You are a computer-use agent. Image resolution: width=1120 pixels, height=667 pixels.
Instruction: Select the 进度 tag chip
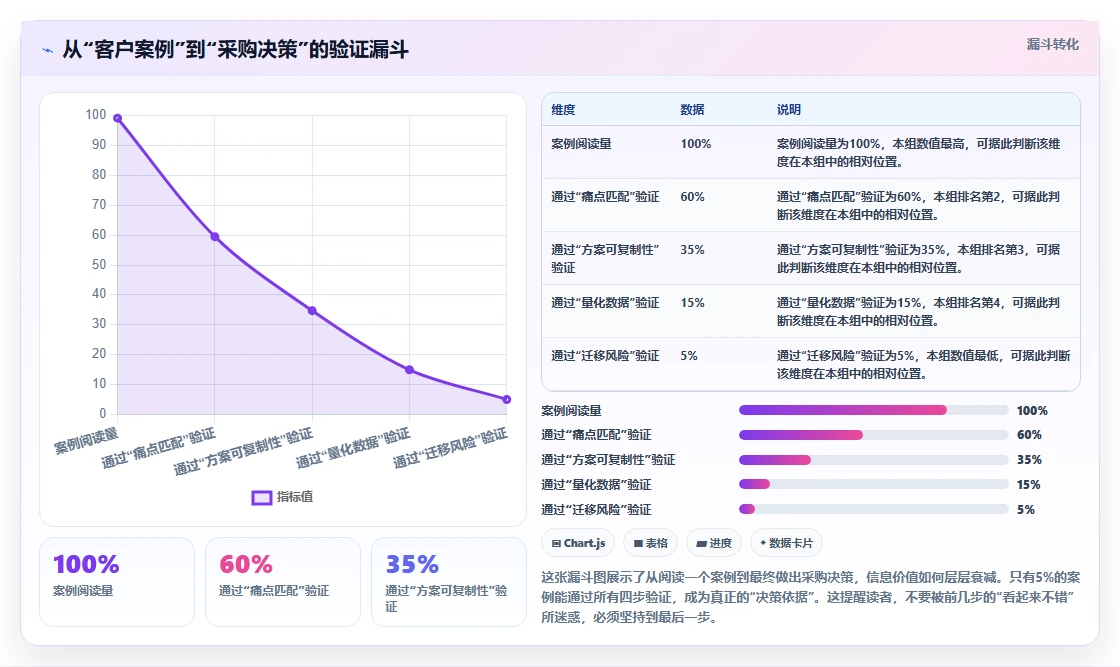pos(714,543)
